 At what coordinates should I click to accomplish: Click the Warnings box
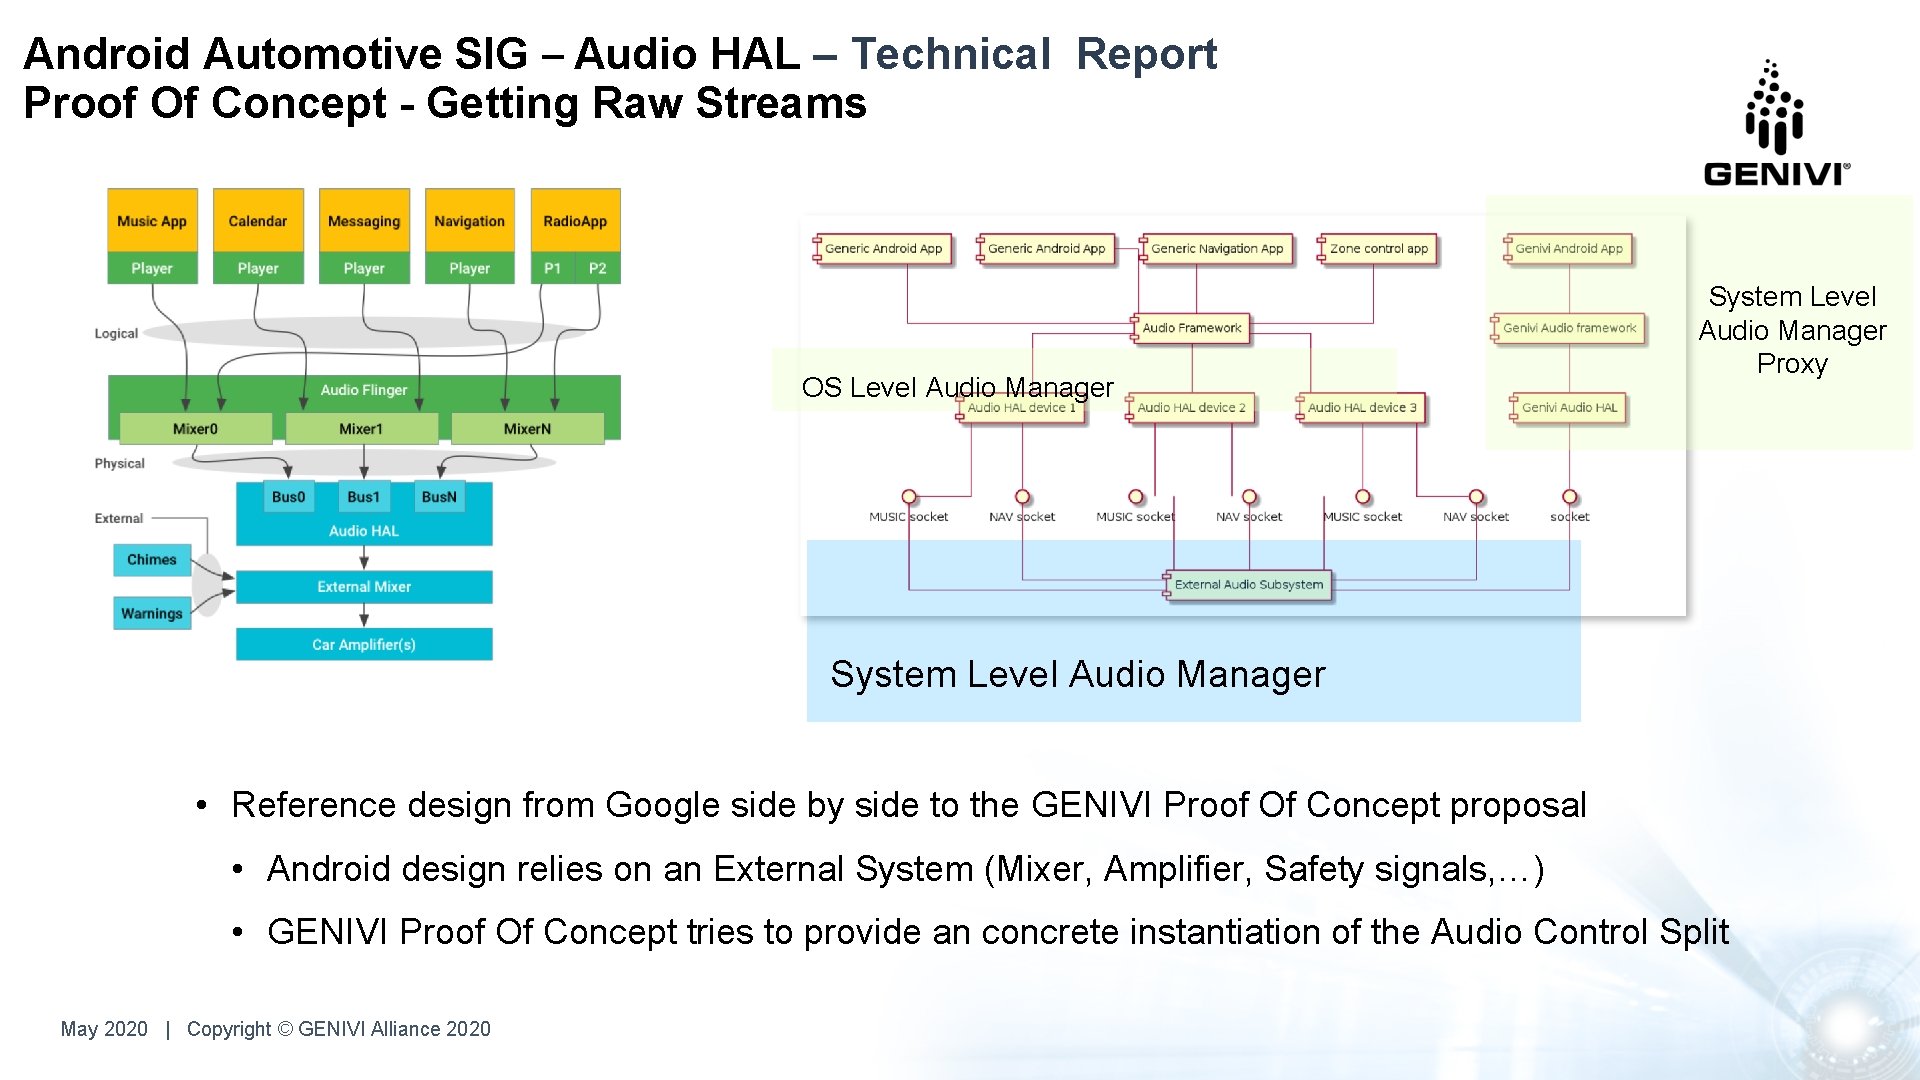pos(151,613)
